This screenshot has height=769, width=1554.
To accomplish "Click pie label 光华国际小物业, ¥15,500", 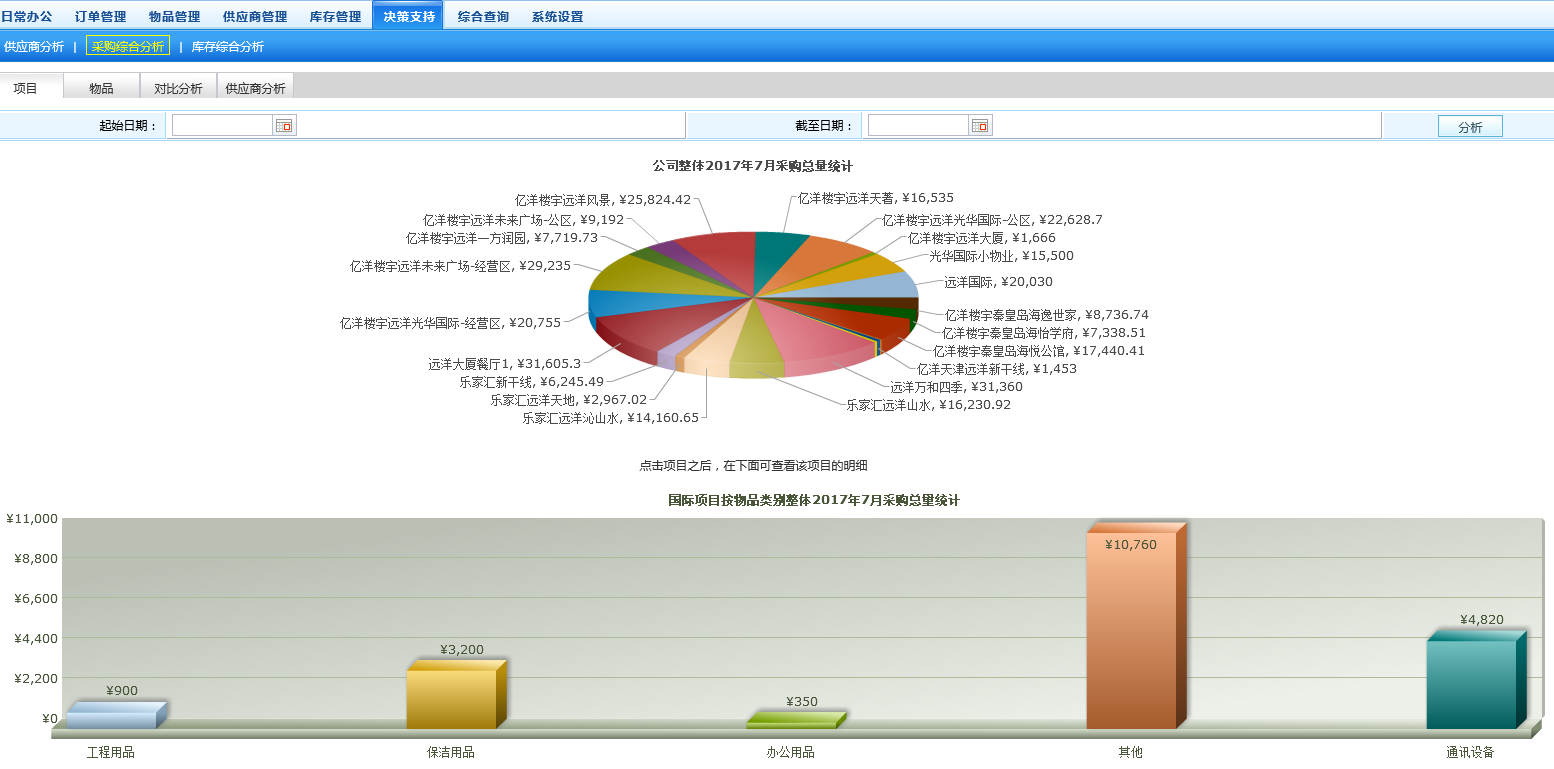I will pyautogui.click(x=1002, y=256).
